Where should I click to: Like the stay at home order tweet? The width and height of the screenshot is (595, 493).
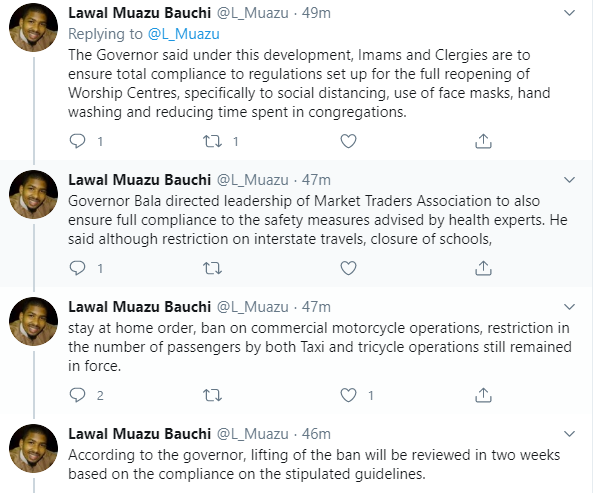click(x=348, y=395)
